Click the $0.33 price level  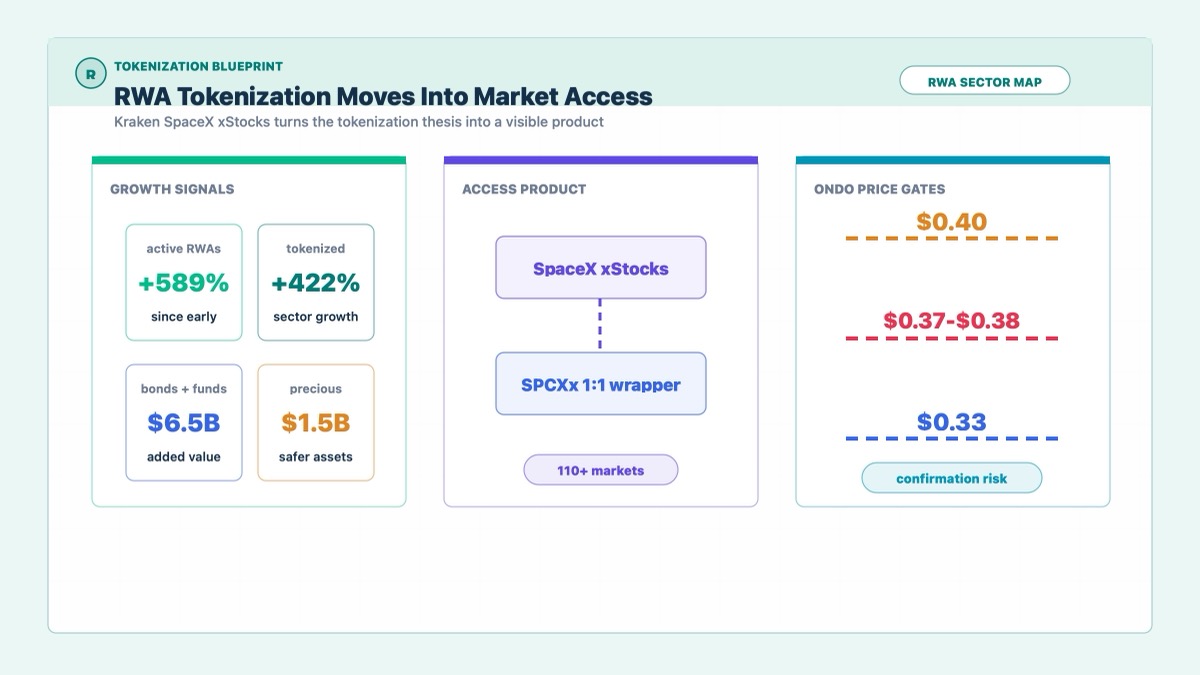point(952,422)
